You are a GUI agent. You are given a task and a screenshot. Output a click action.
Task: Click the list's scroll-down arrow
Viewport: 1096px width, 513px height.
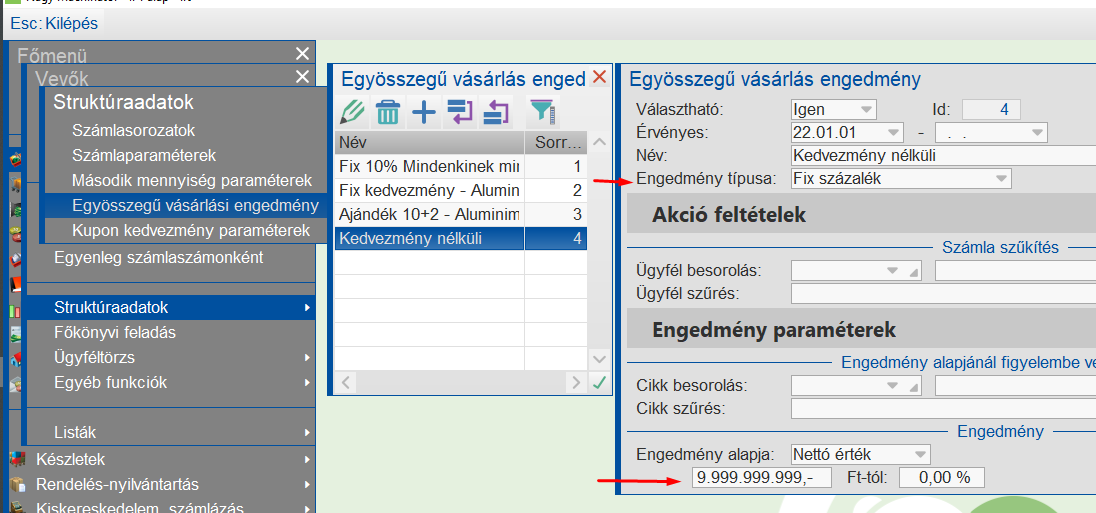point(599,359)
